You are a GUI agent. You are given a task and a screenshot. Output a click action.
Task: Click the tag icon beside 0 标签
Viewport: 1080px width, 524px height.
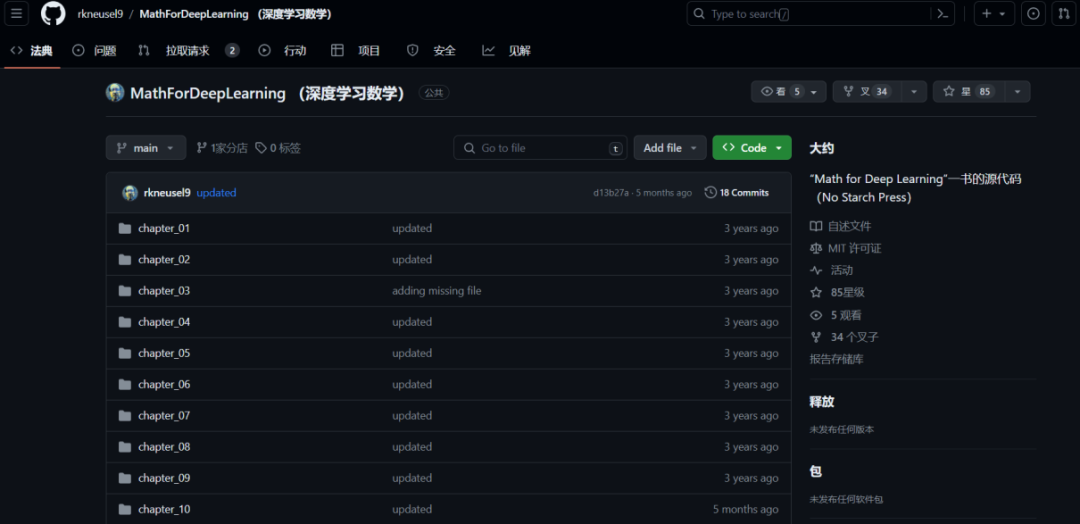[x=261, y=148]
